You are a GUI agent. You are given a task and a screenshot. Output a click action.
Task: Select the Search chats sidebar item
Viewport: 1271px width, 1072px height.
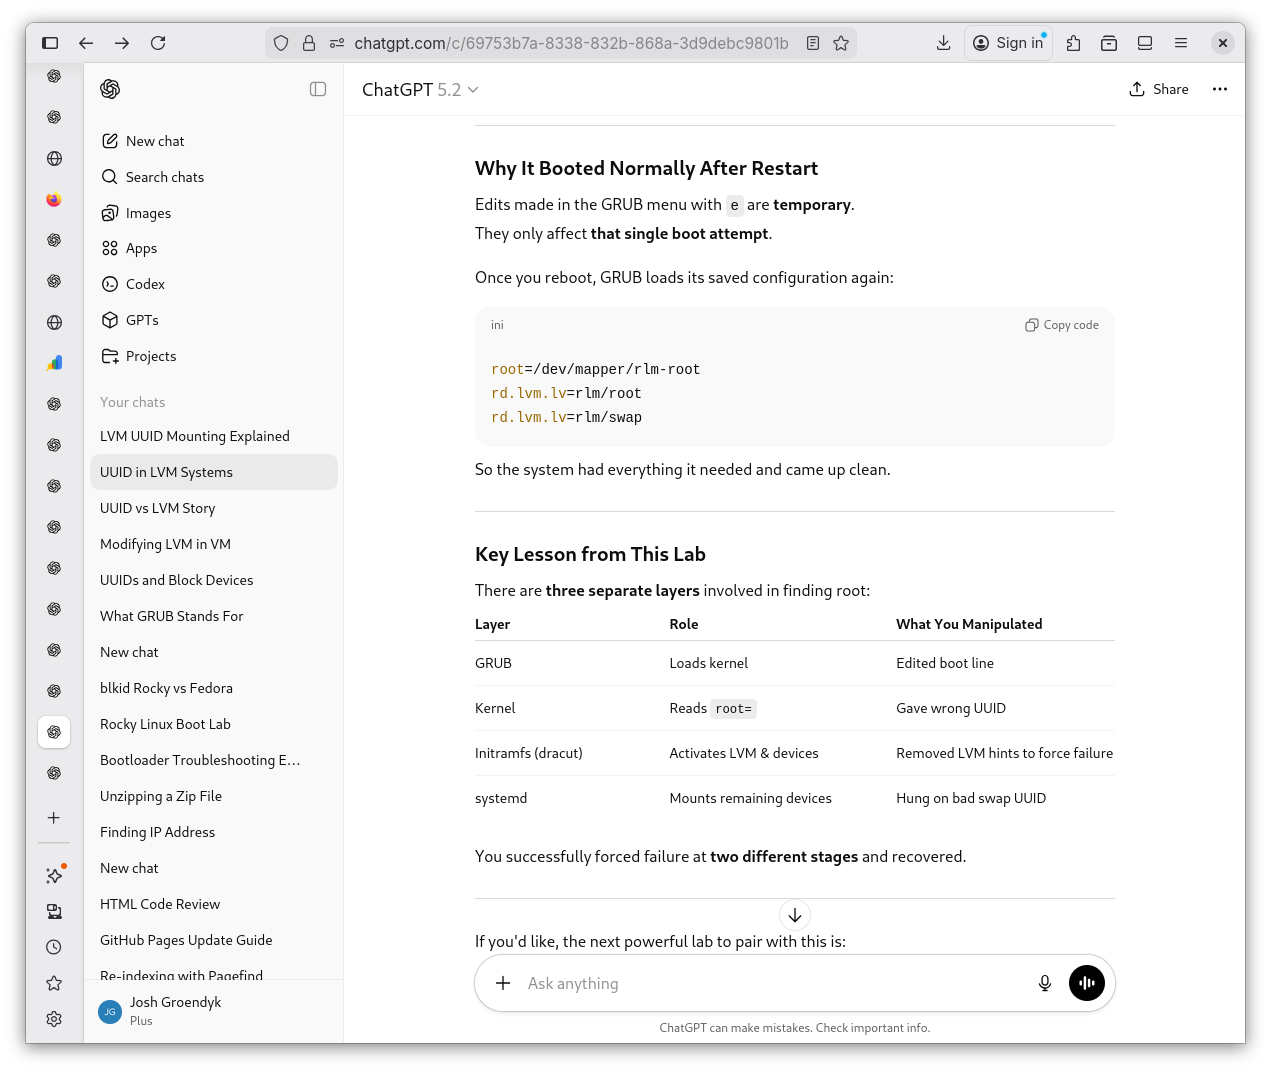pyautogui.click(x=164, y=177)
